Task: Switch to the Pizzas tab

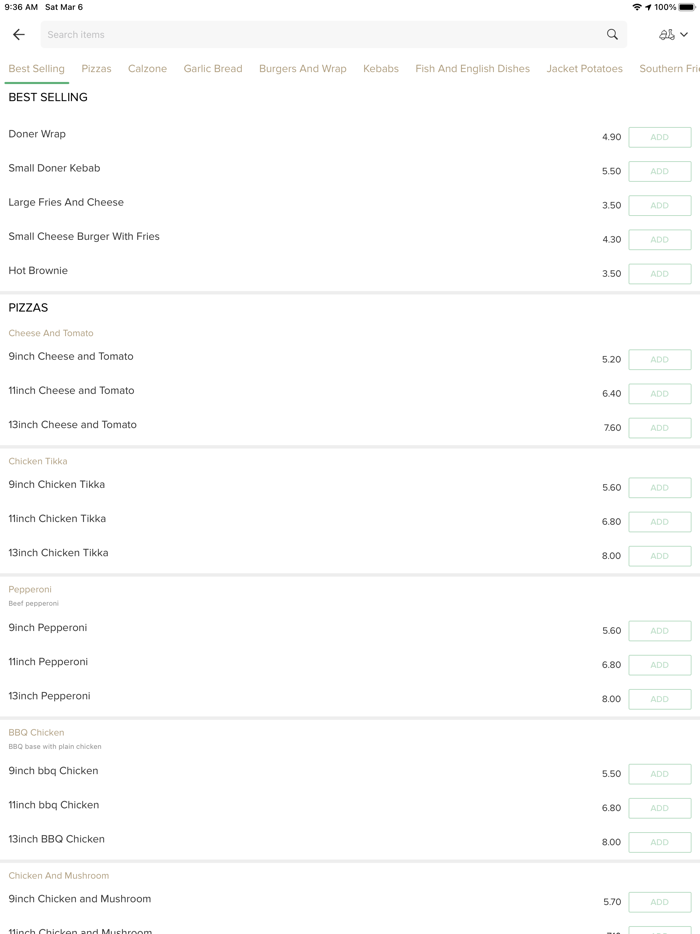Action: (96, 69)
